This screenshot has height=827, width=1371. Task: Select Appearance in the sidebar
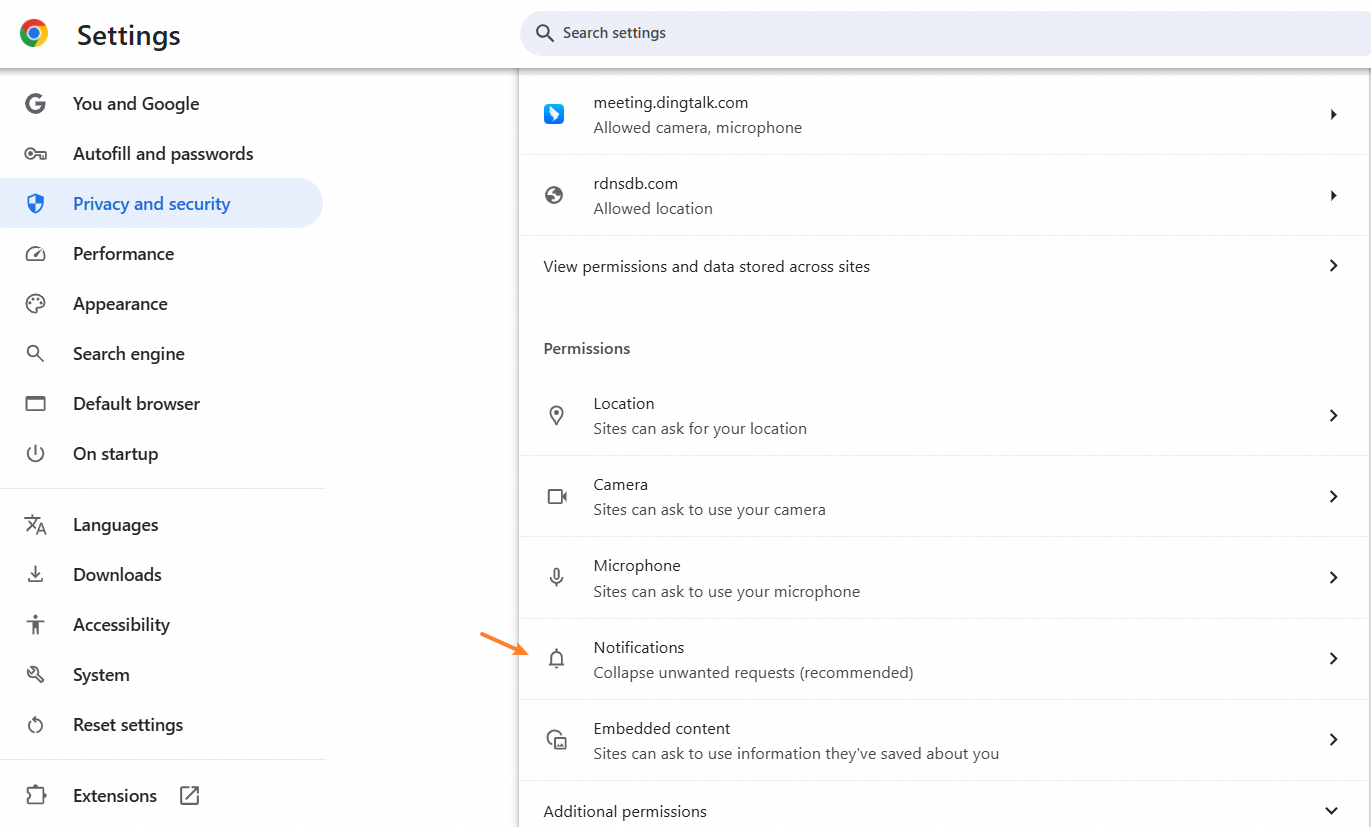120,304
